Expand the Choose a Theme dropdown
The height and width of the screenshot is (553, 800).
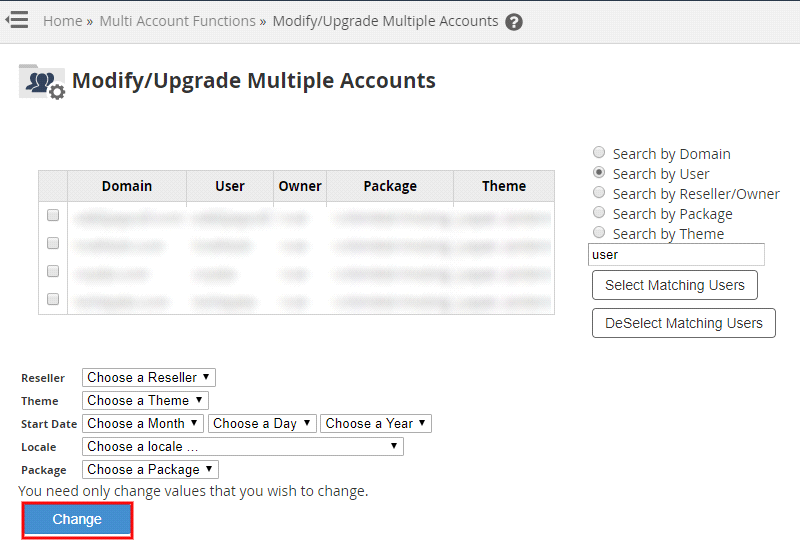[x=144, y=400]
